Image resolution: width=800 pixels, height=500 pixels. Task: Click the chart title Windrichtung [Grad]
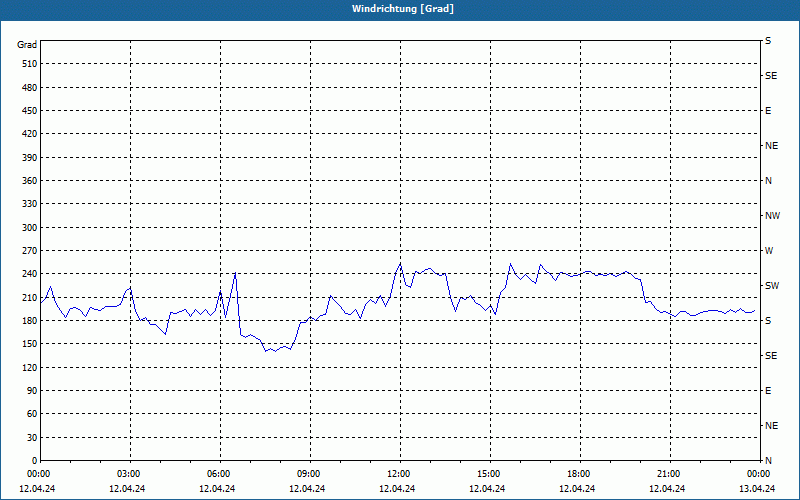(403, 9)
